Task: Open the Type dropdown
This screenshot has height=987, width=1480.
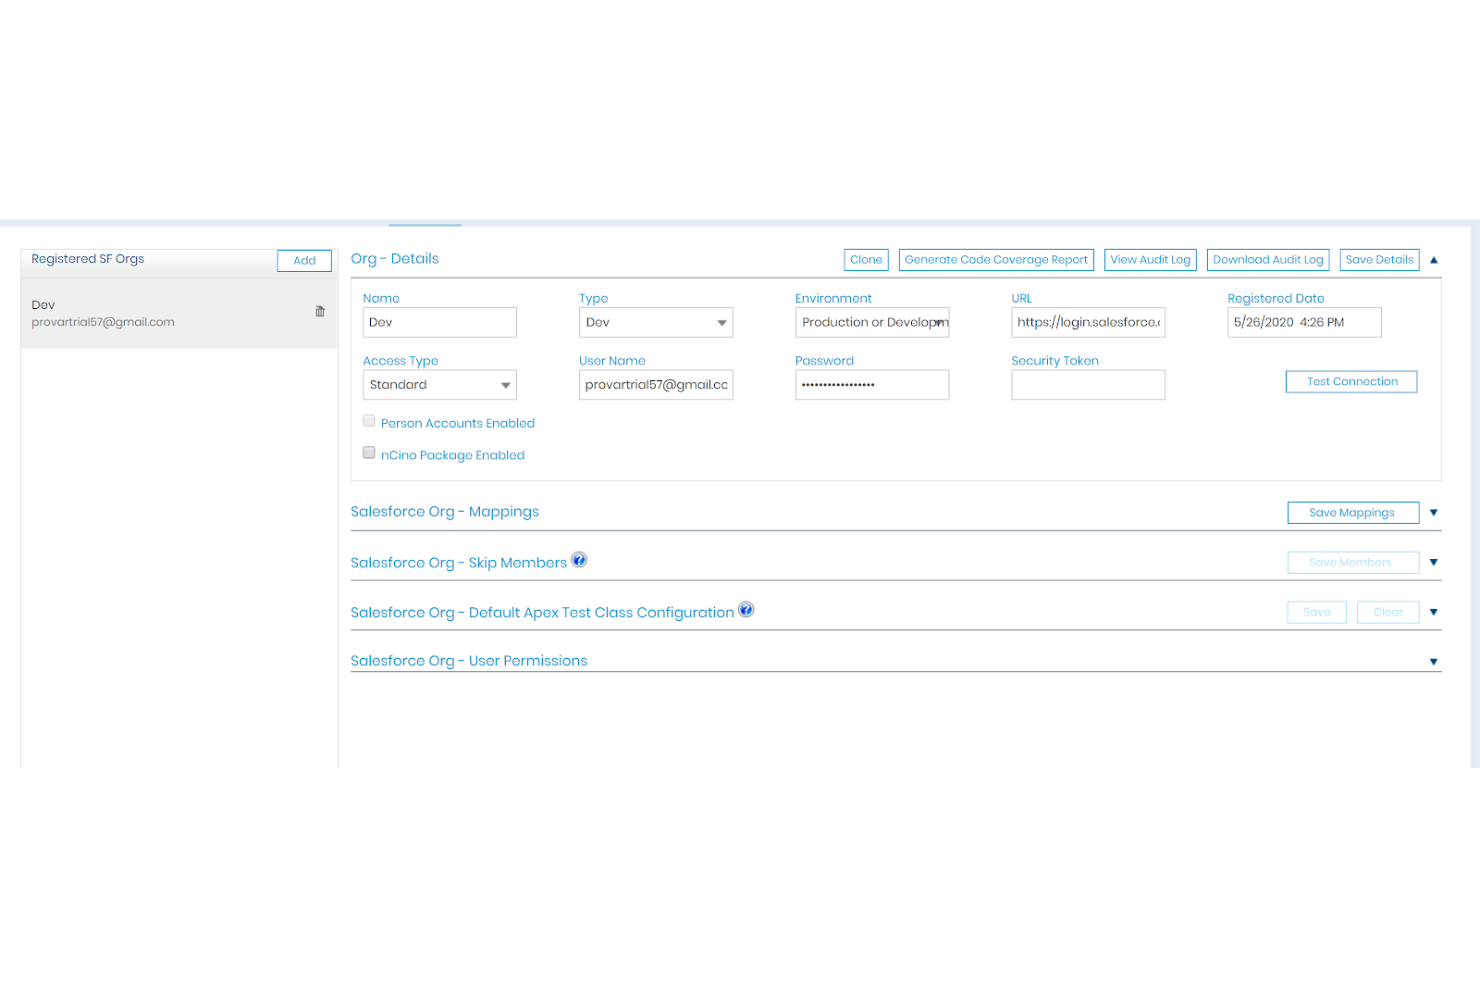Action: (721, 322)
